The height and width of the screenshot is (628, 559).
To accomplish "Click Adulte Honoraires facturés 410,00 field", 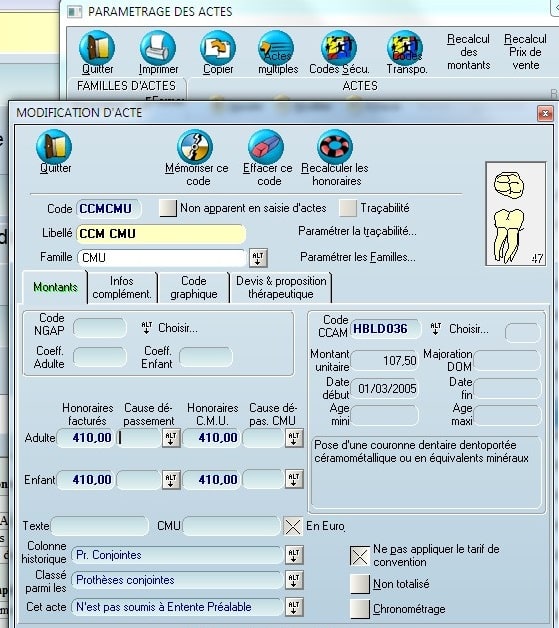I will (x=86, y=438).
